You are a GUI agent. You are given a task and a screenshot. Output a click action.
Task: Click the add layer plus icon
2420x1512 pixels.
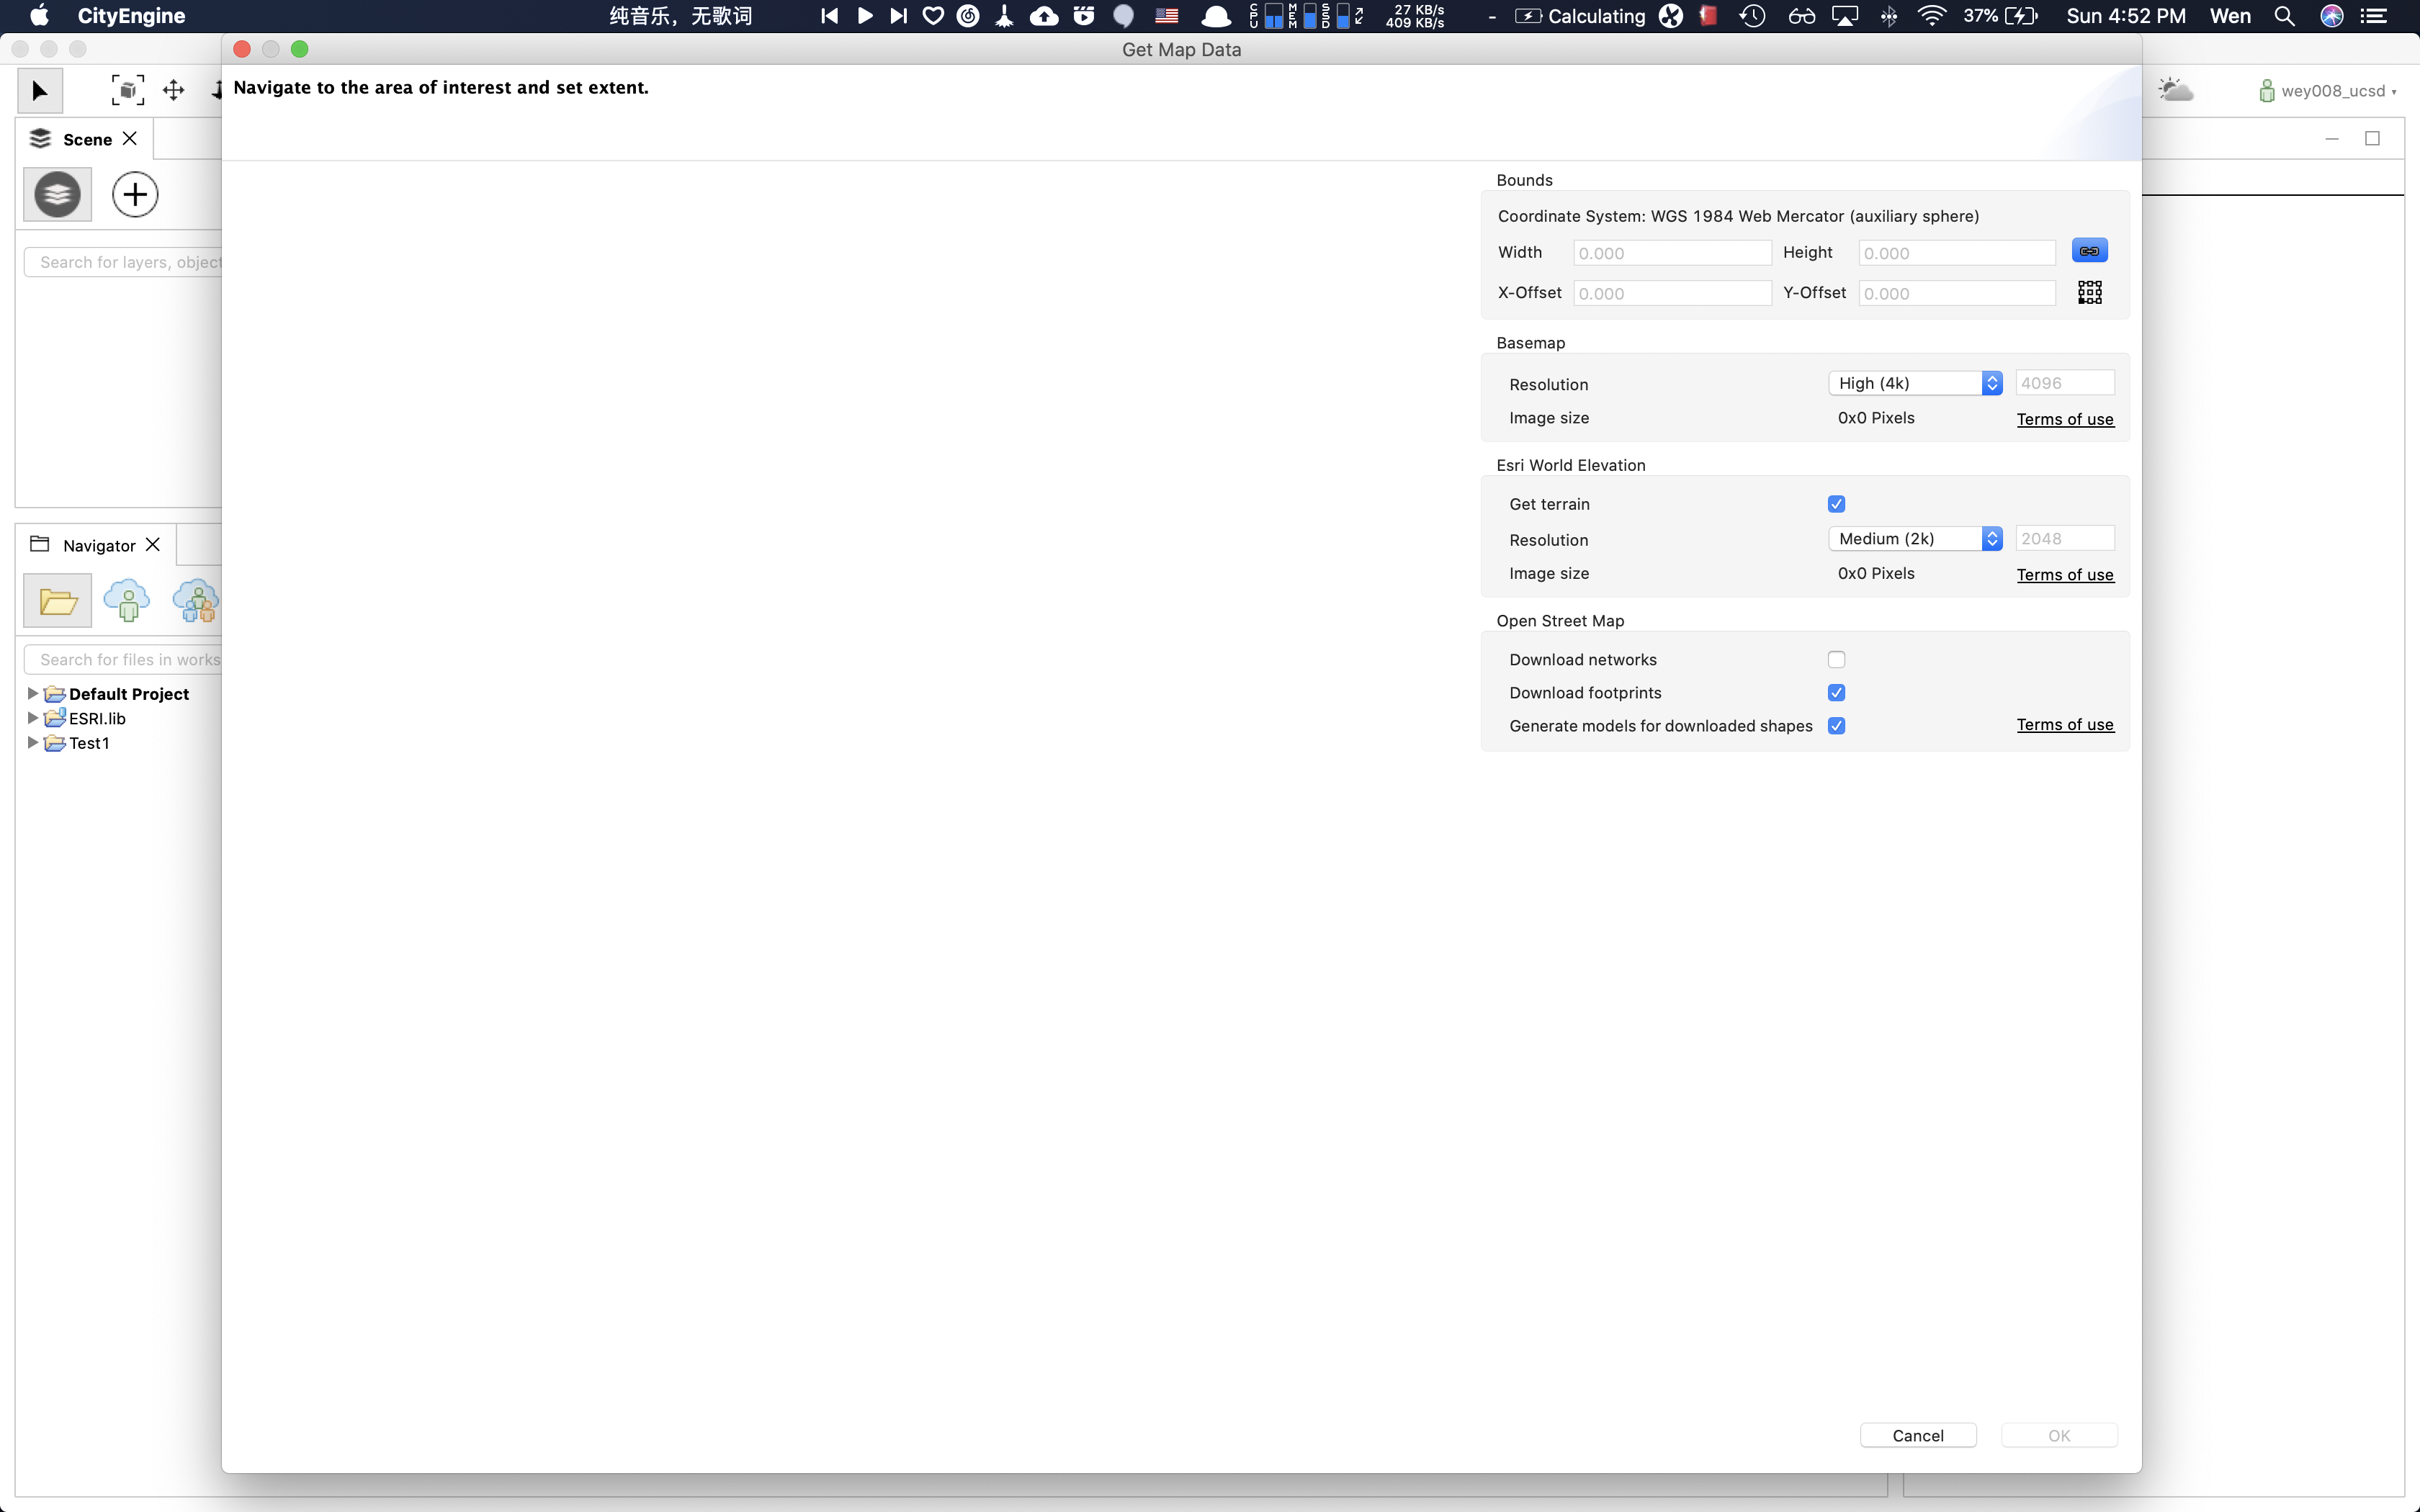click(135, 194)
